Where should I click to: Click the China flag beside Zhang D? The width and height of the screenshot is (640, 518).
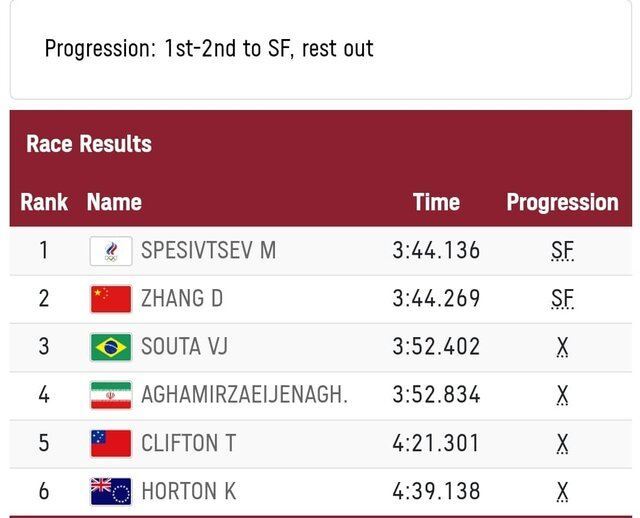pyautogui.click(x=111, y=299)
